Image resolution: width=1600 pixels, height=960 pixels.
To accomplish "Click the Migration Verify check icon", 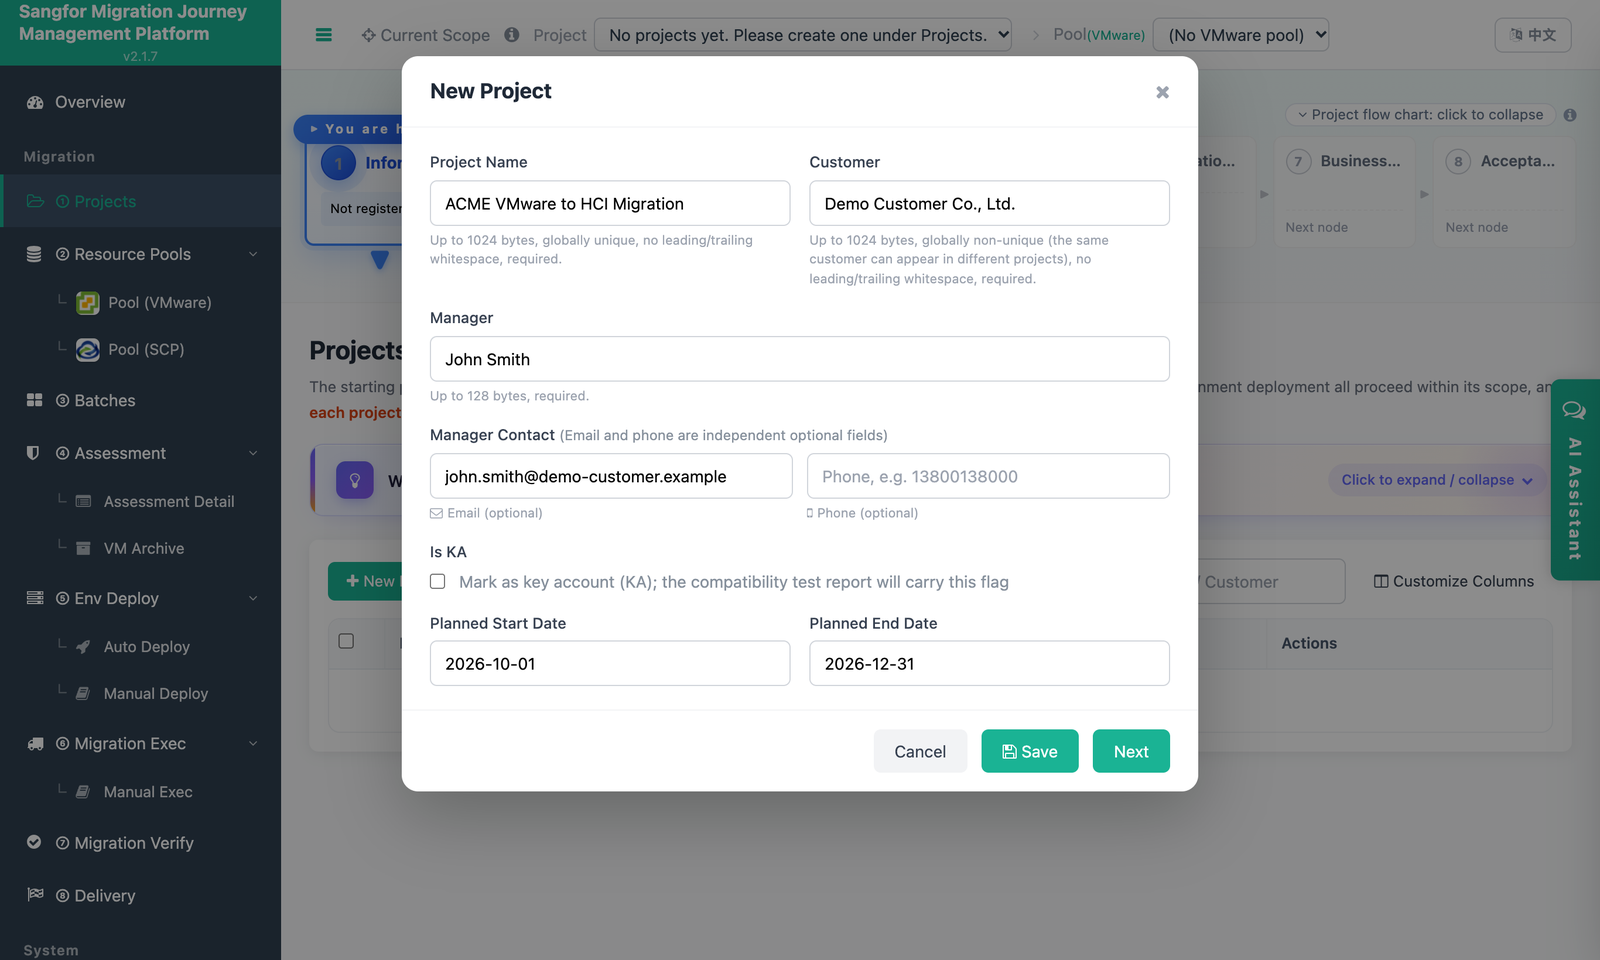I will point(34,842).
